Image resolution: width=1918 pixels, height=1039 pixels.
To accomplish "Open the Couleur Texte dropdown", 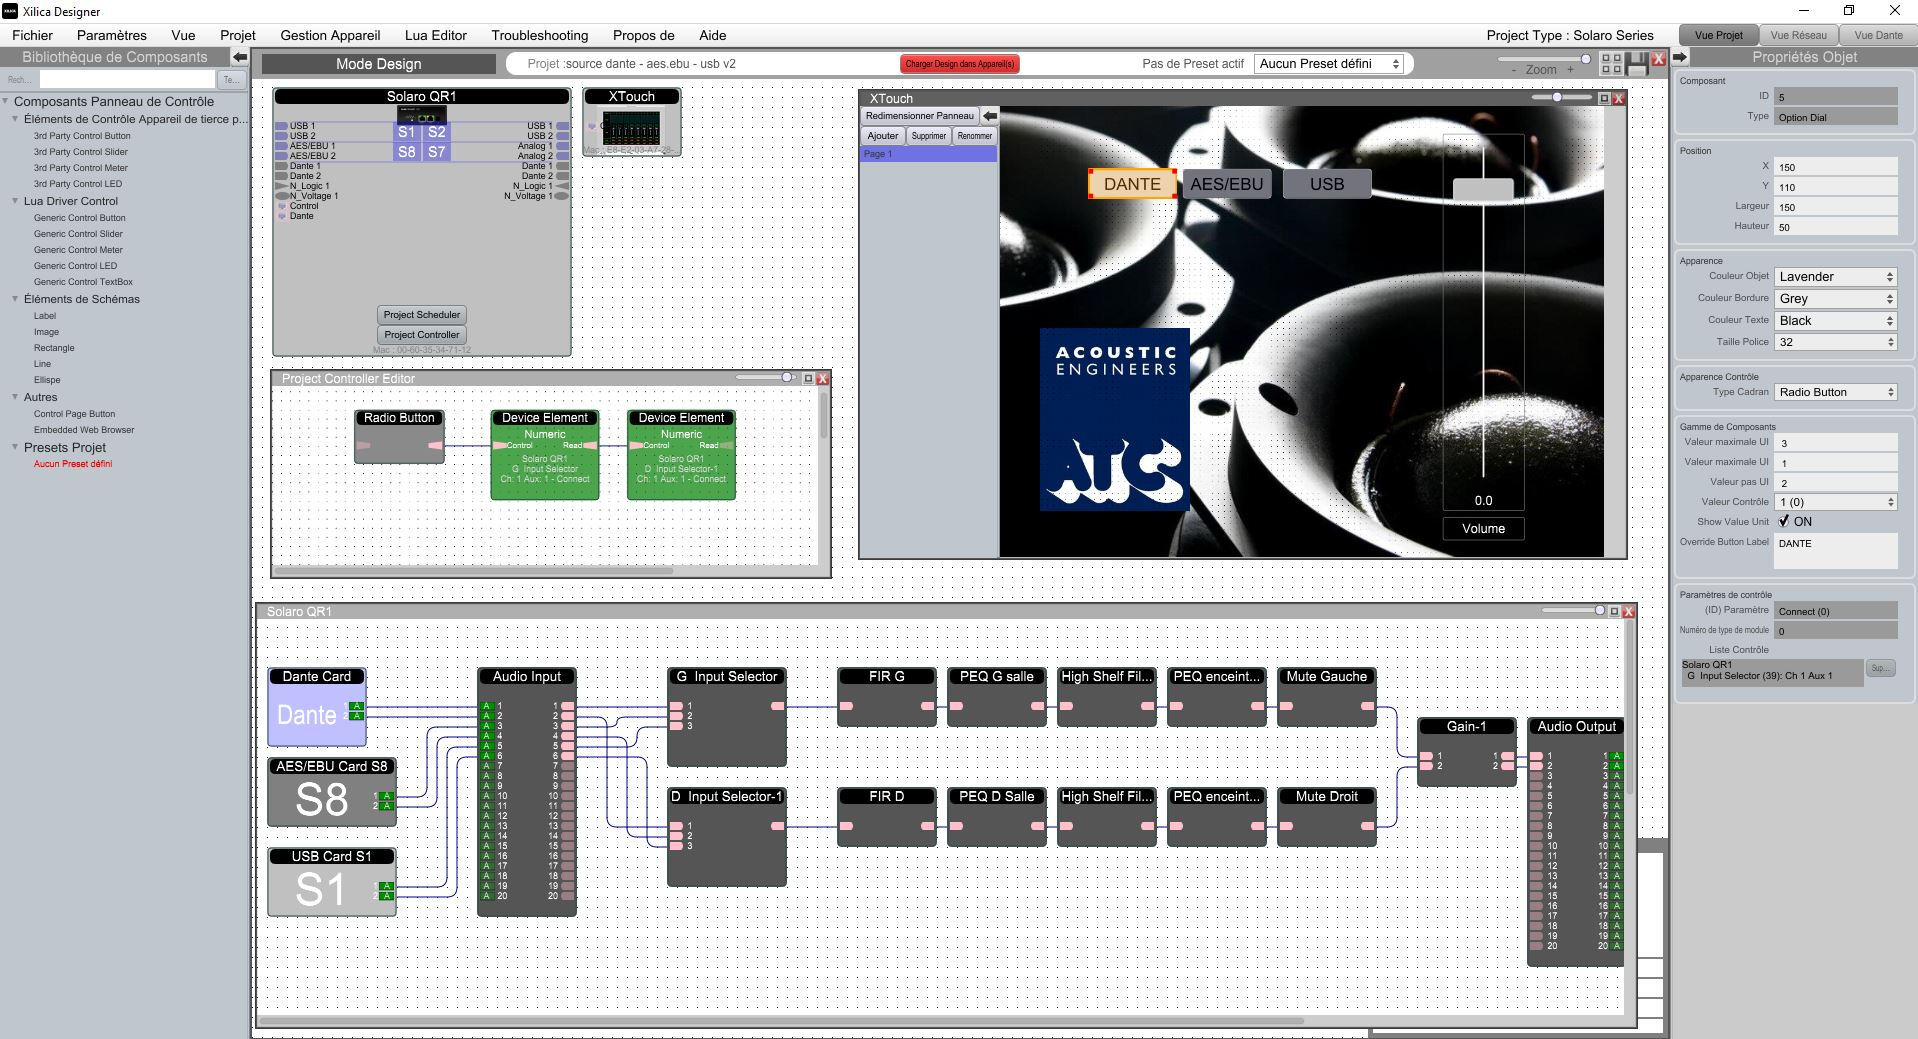I will point(1836,321).
